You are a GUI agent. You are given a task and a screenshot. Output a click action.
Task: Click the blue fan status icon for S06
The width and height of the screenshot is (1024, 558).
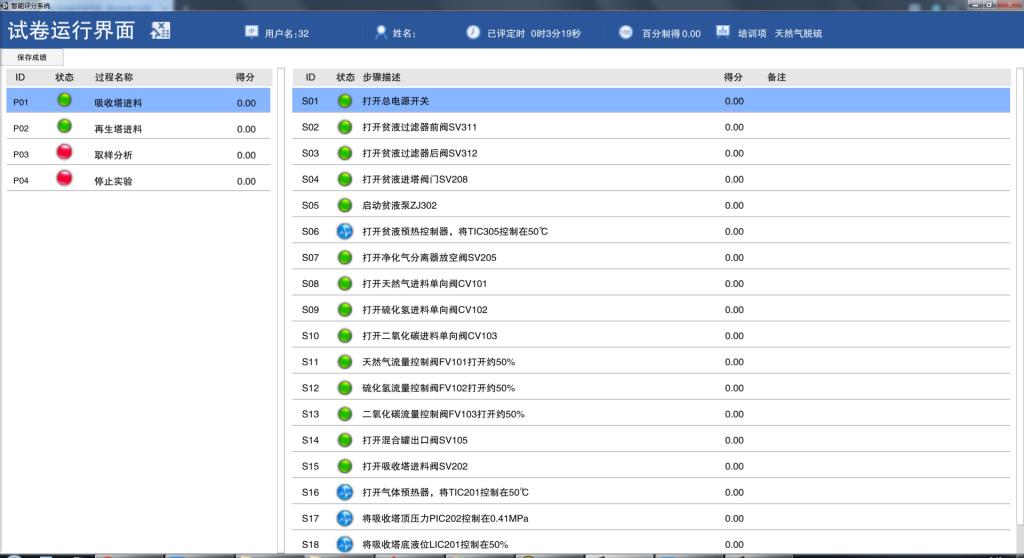[345, 231]
